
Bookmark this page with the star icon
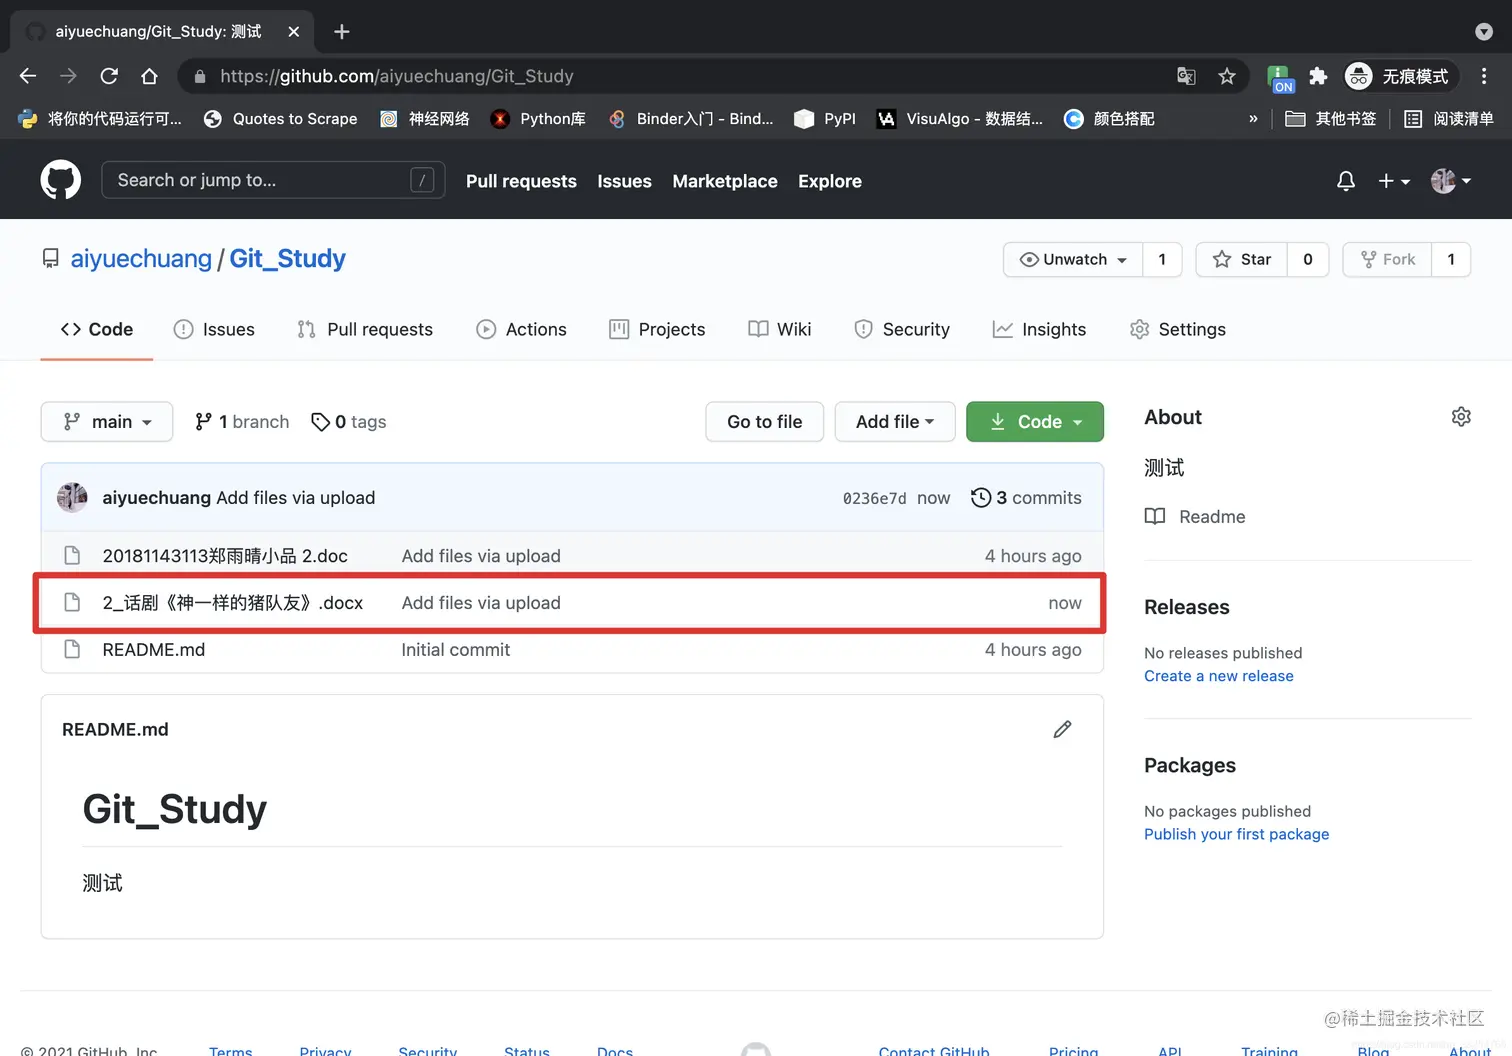(1227, 76)
